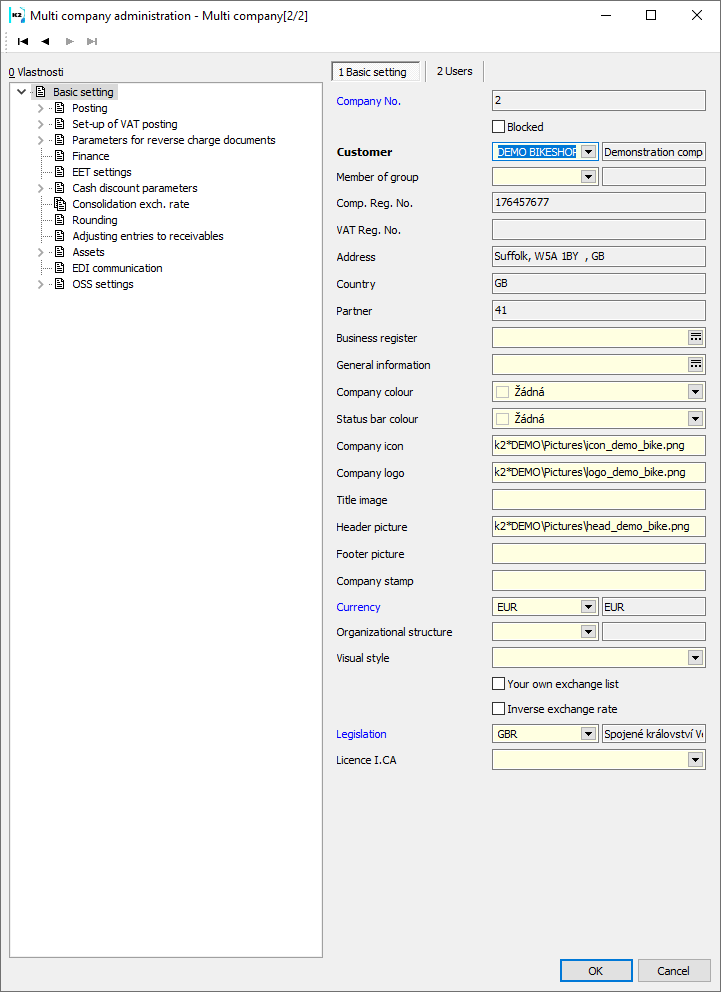Click document icon beside EDI communication
721x992 pixels.
coord(59,268)
